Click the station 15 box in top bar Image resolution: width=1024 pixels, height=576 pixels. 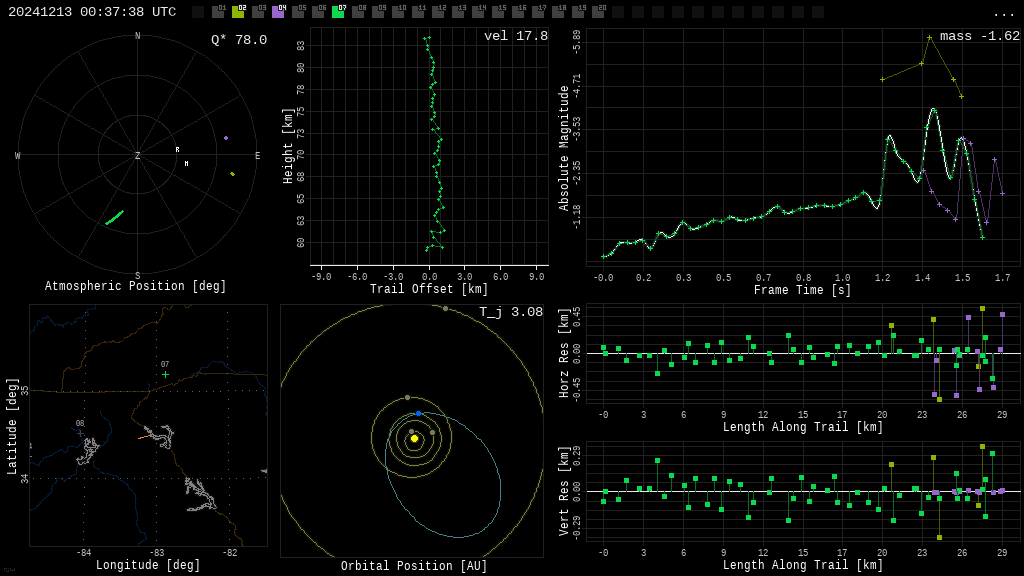(498, 12)
